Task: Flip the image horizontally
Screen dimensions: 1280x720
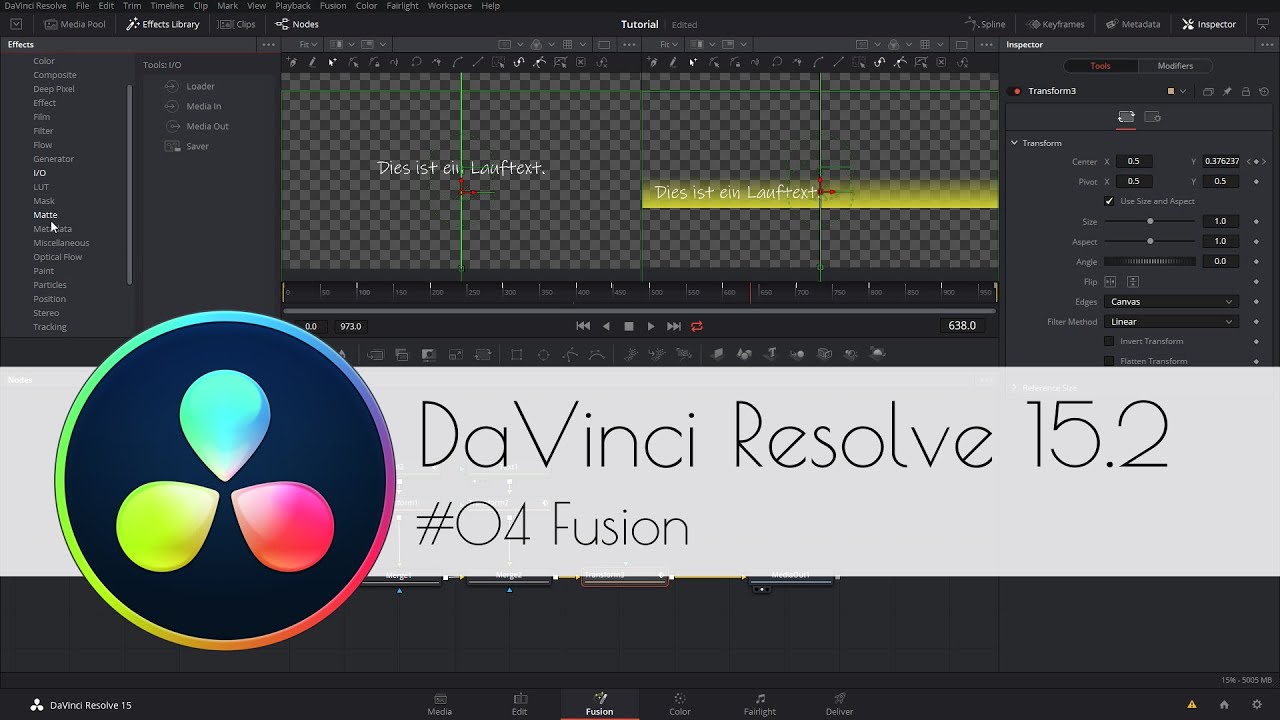Action: coord(1110,282)
